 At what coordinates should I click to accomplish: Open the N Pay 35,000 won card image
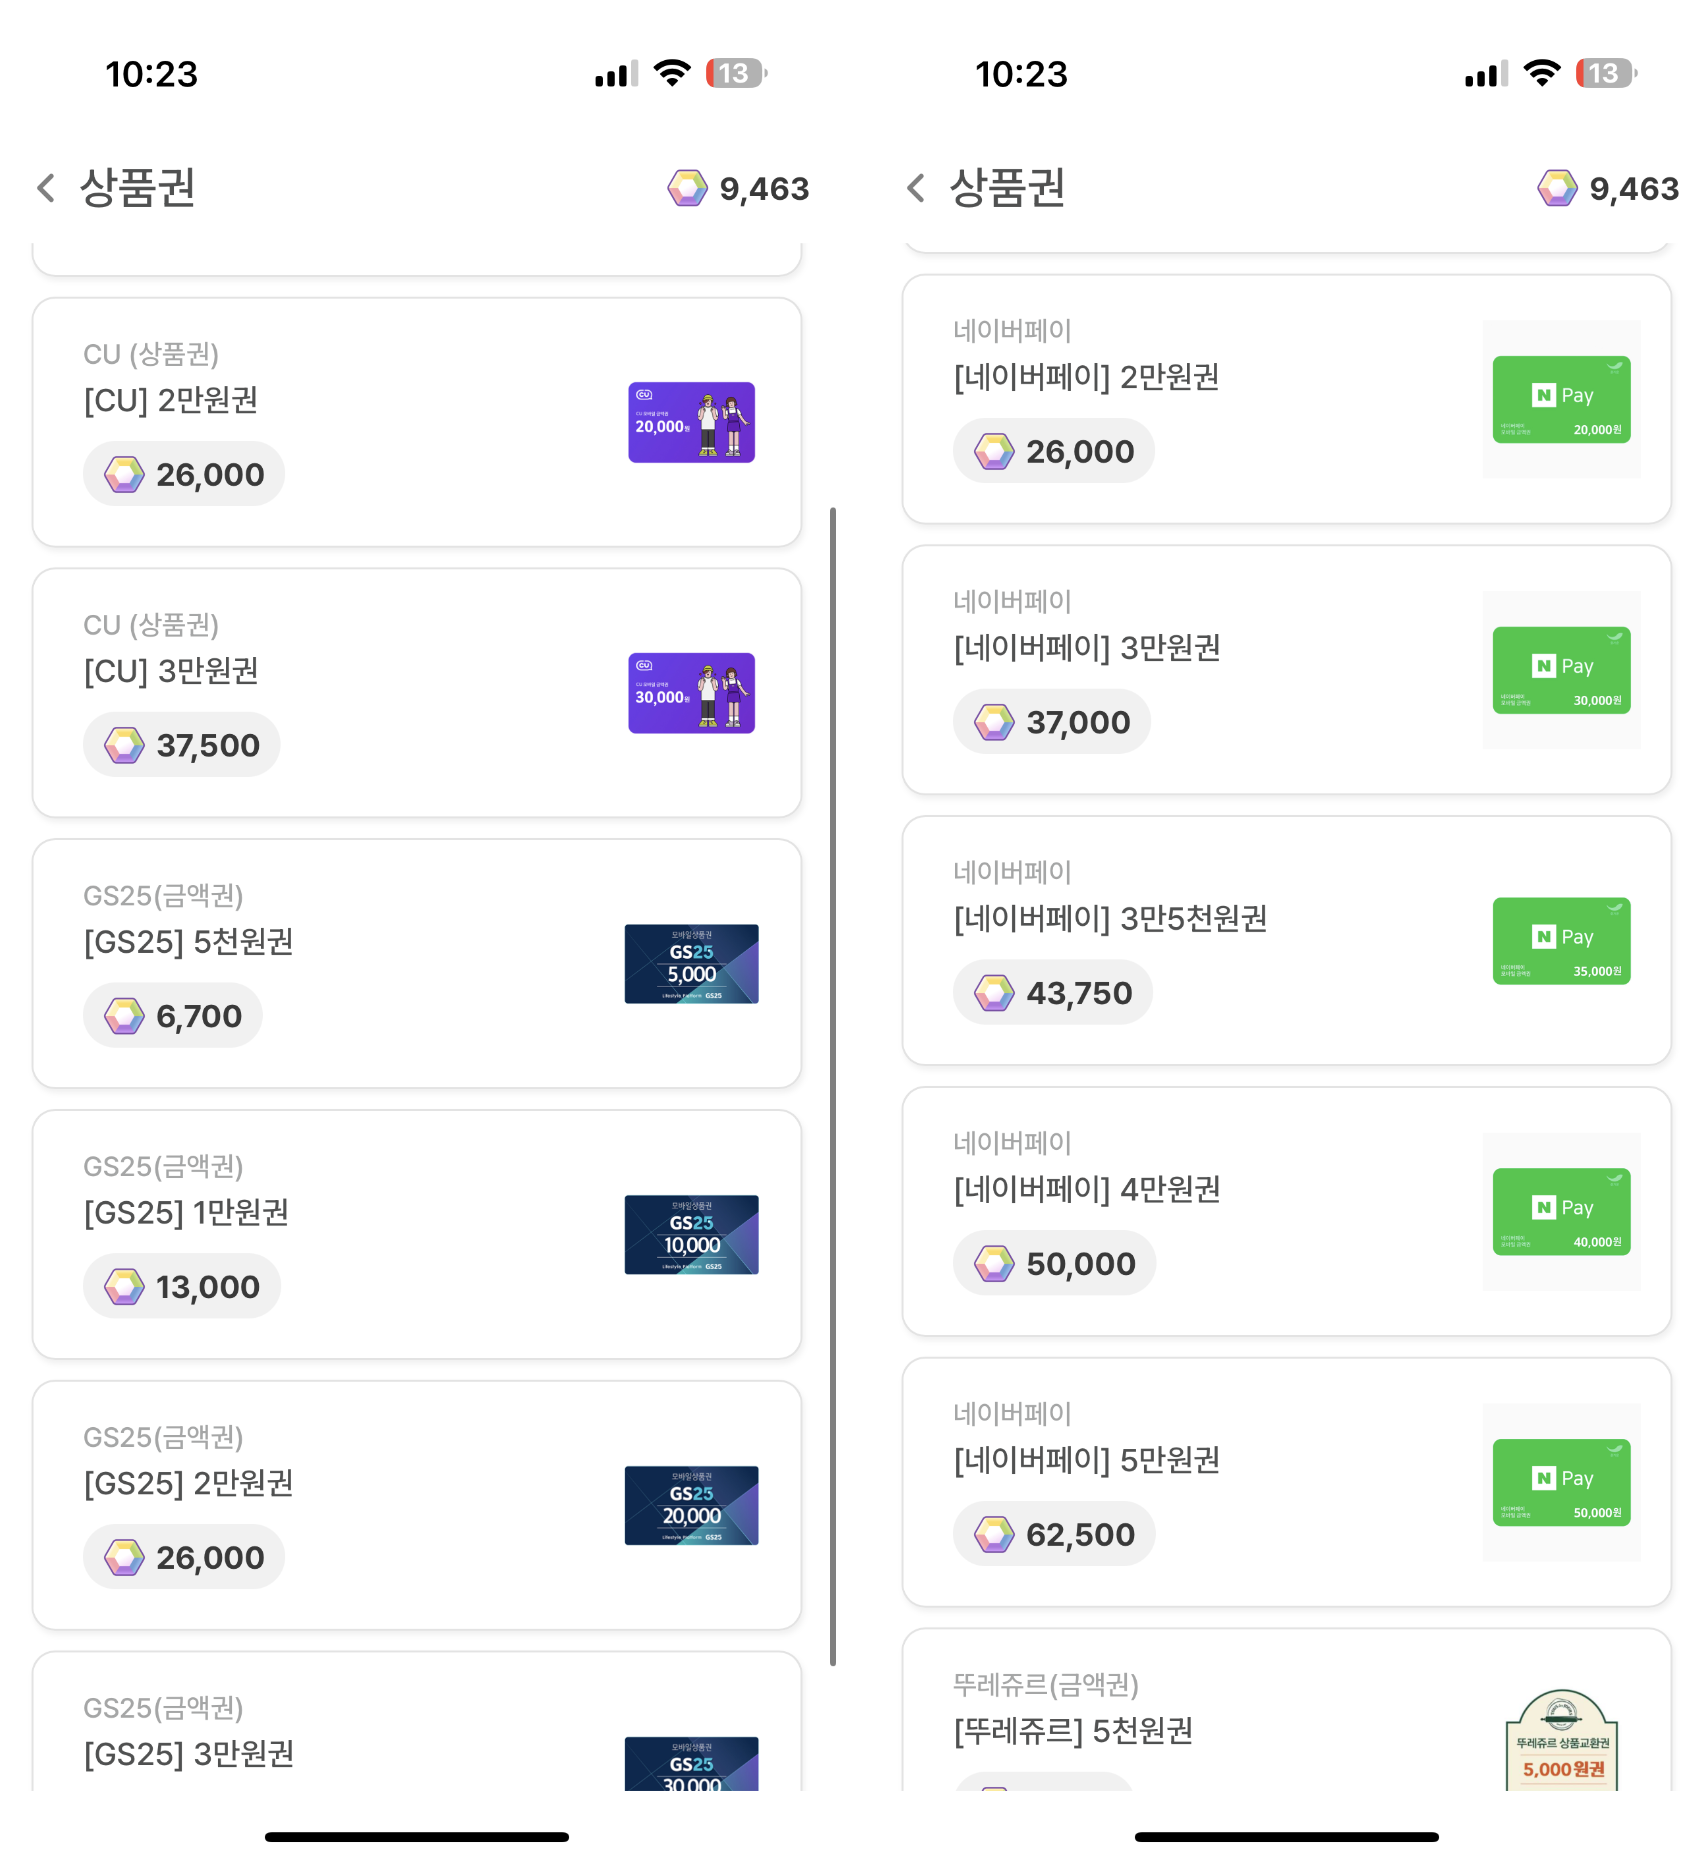pyautogui.click(x=1561, y=941)
